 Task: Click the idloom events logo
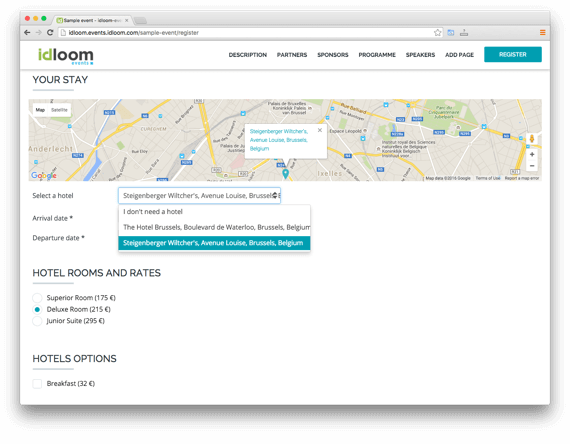tap(65, 56)
